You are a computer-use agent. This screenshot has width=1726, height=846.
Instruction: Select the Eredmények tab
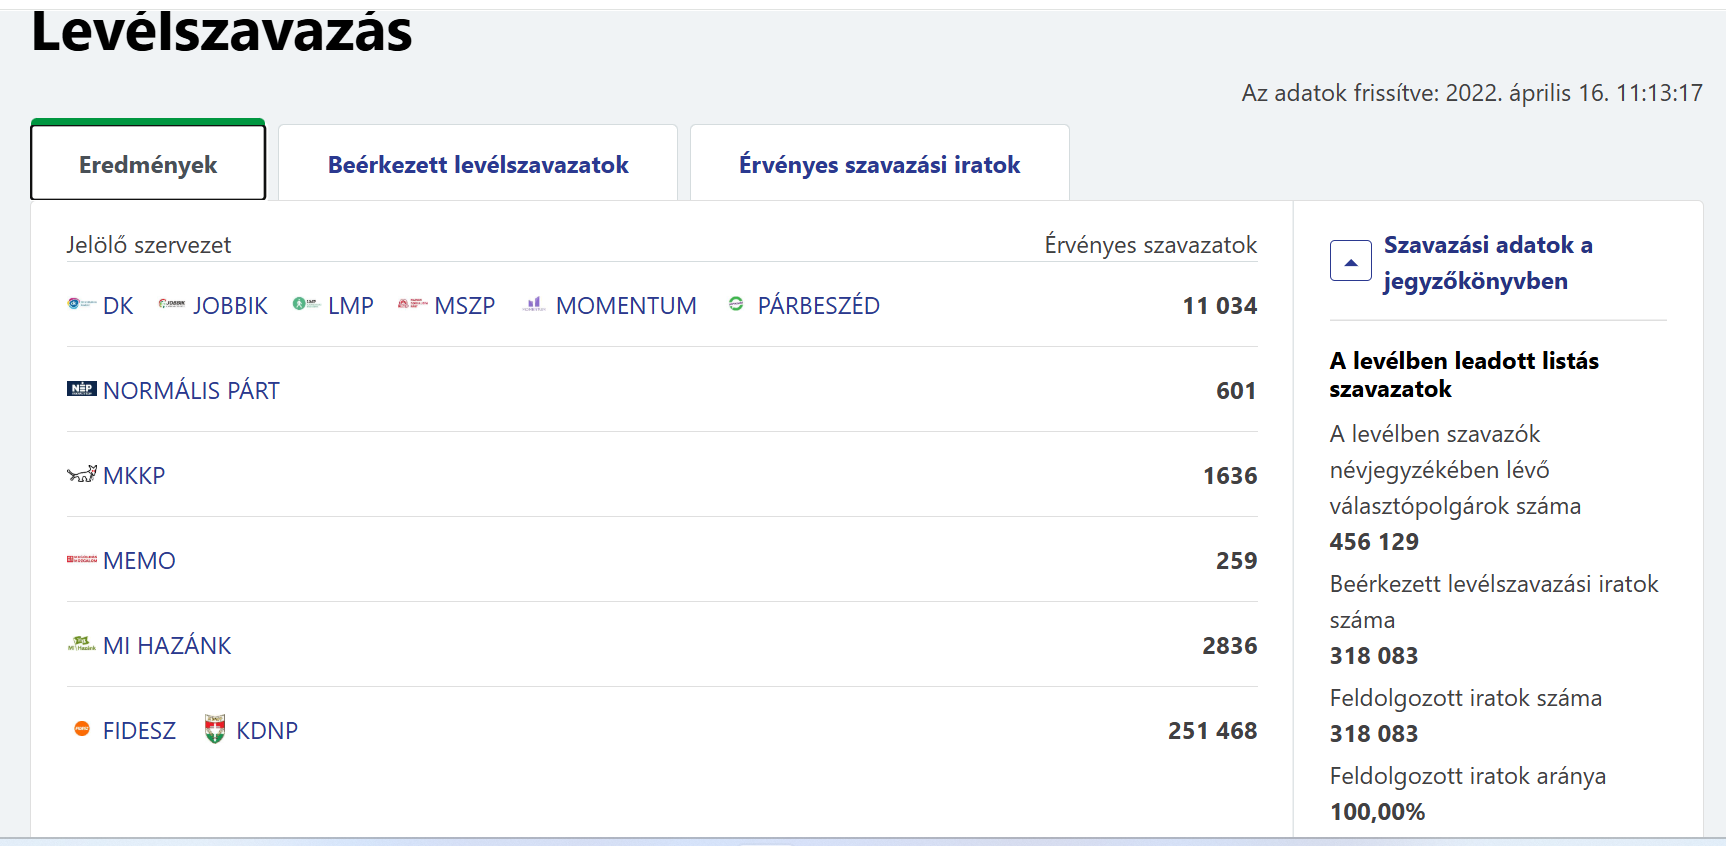[x=148, y=165]
